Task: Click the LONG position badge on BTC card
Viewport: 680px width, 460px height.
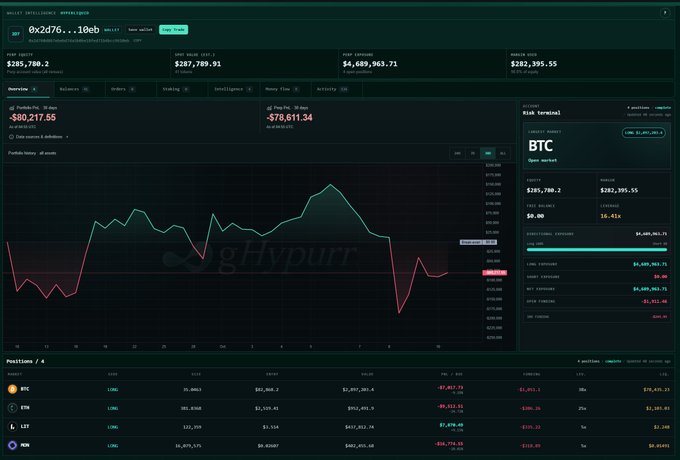Action: pos(644,133)
